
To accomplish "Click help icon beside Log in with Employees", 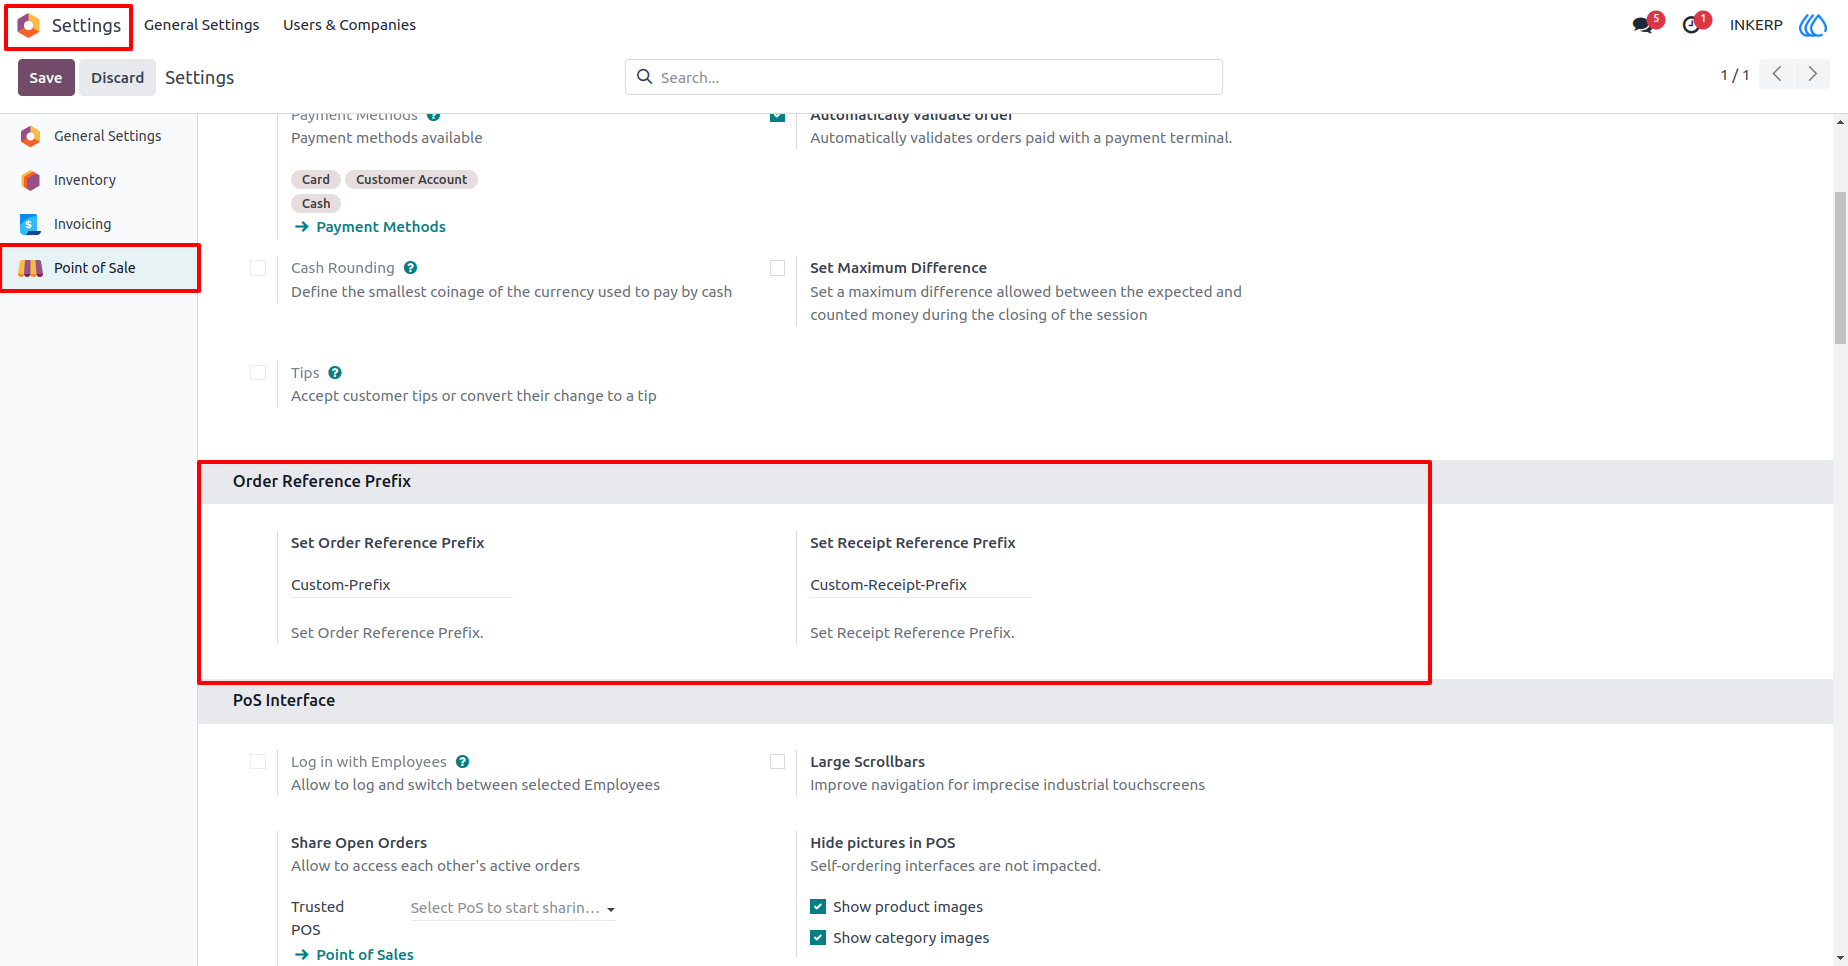I will coord(463,762).
